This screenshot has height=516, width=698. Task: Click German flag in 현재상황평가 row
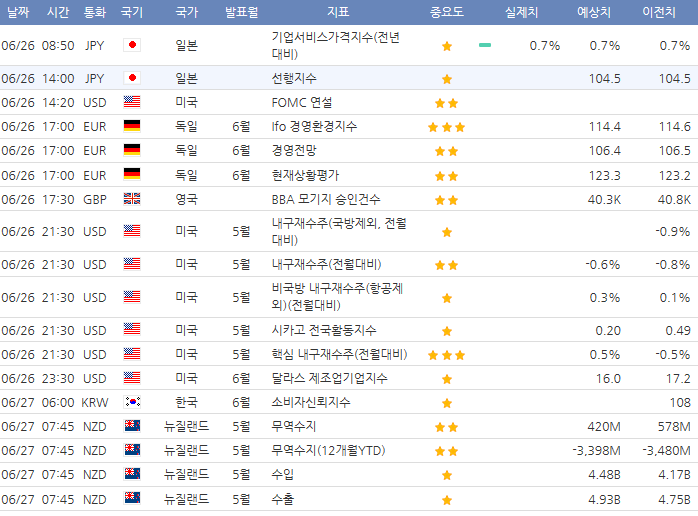click(x=132, y=174)
